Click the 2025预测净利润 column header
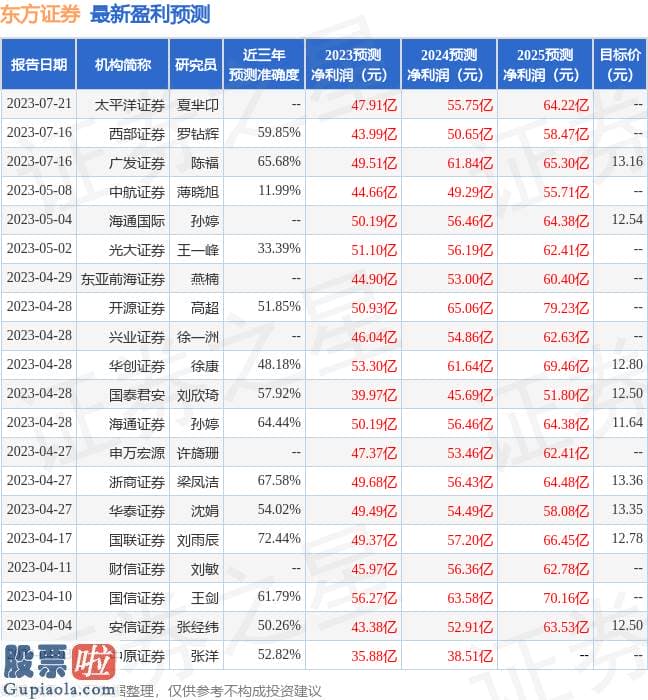The image size is (648, 700). (x=545, y=65)
